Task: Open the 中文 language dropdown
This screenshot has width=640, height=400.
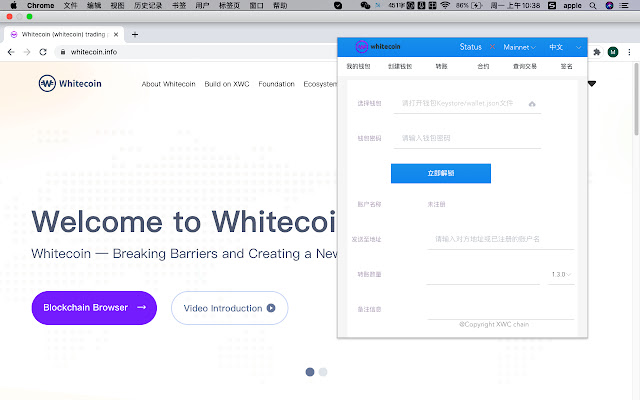Action: click(x=565, y=47)
